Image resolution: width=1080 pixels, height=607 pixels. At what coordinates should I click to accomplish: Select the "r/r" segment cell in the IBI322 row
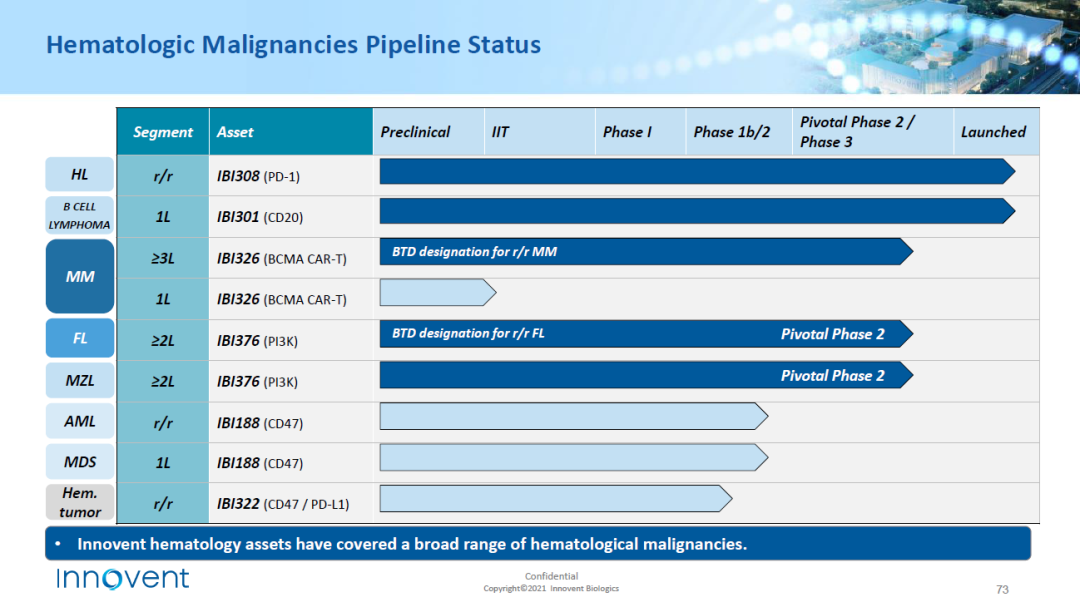[163, 504]
